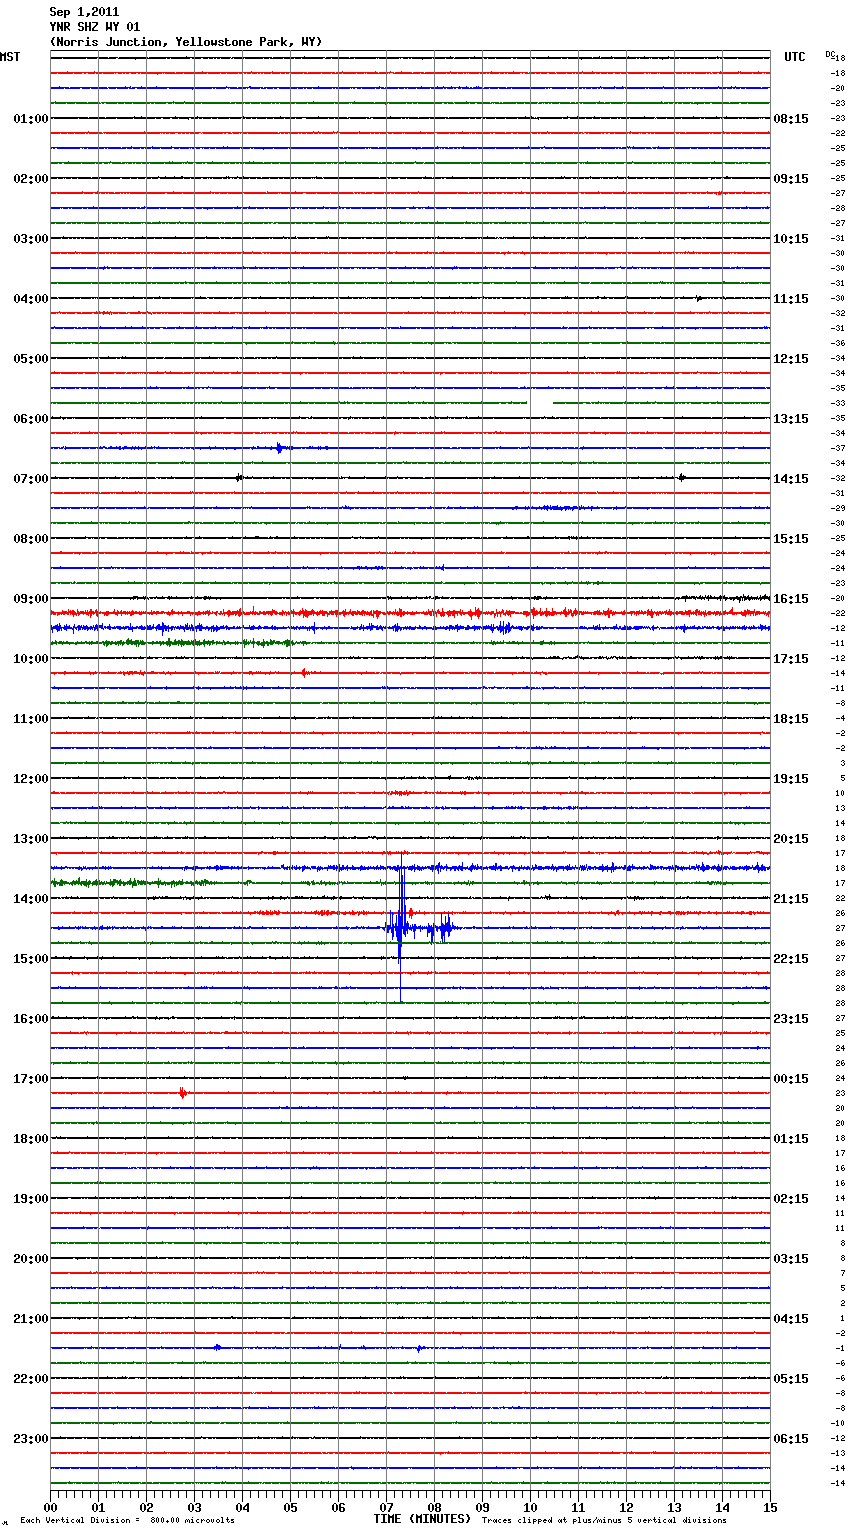The width and height of the screenshot is (850, 1534).
Task: Click the 18:15 UTC time label
Action: pos(791,719)
